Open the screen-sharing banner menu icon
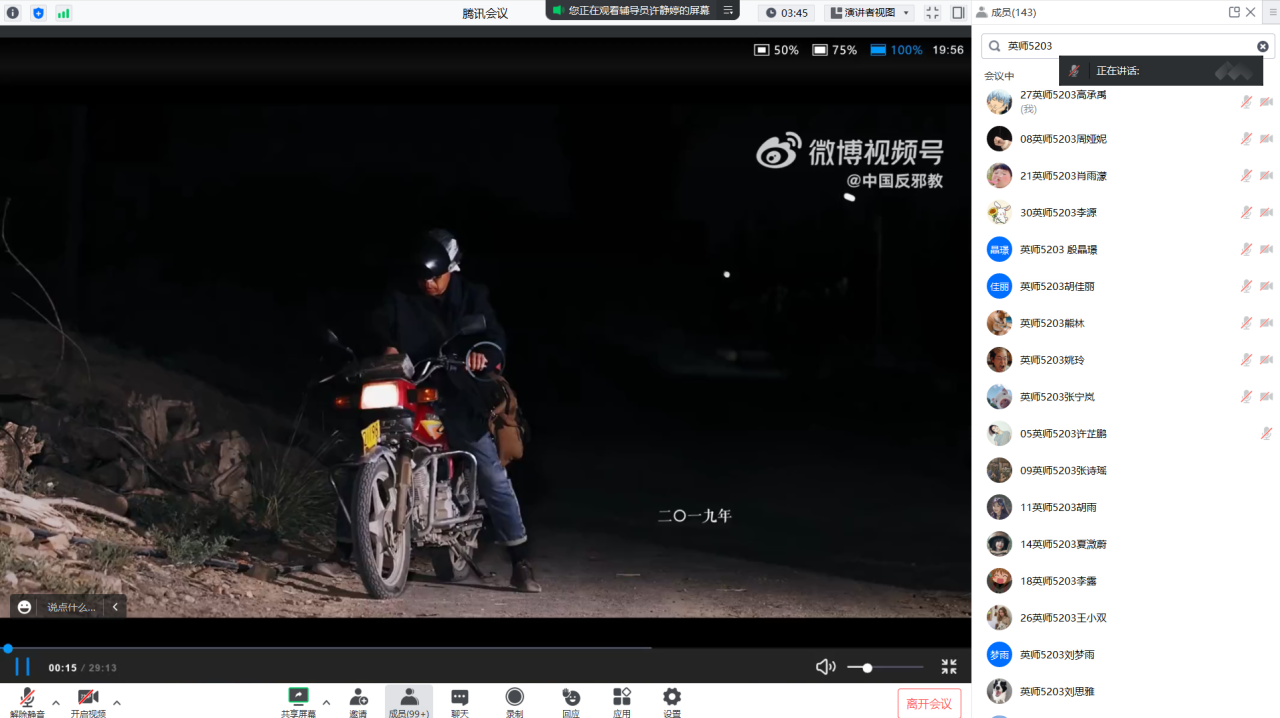This screenshot has height=718, width=1280. [x=728, y=10]
